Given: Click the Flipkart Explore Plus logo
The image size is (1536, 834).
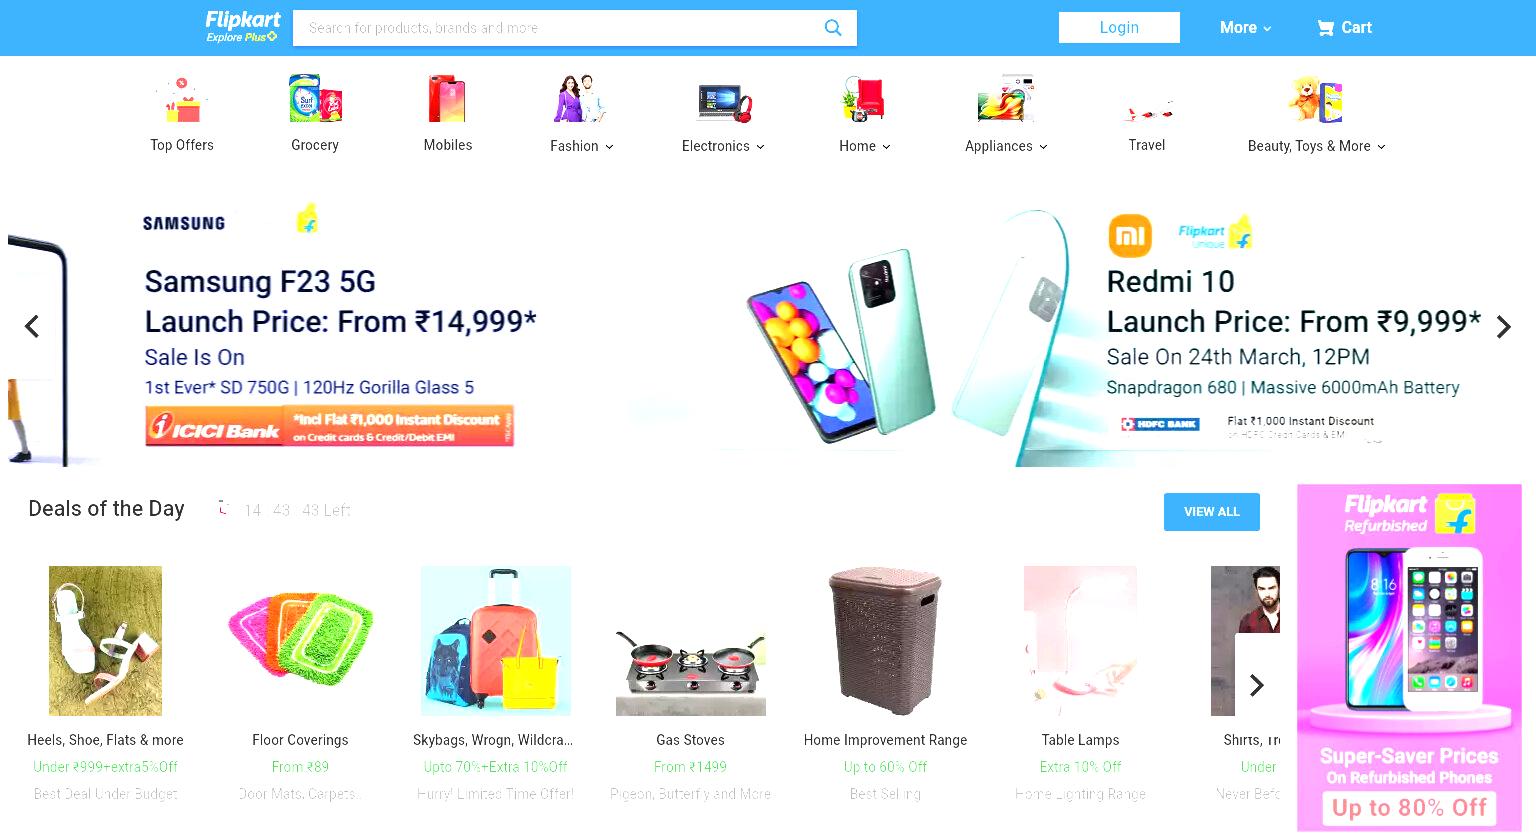Looking at the screenshot, I should pos(242,27).
